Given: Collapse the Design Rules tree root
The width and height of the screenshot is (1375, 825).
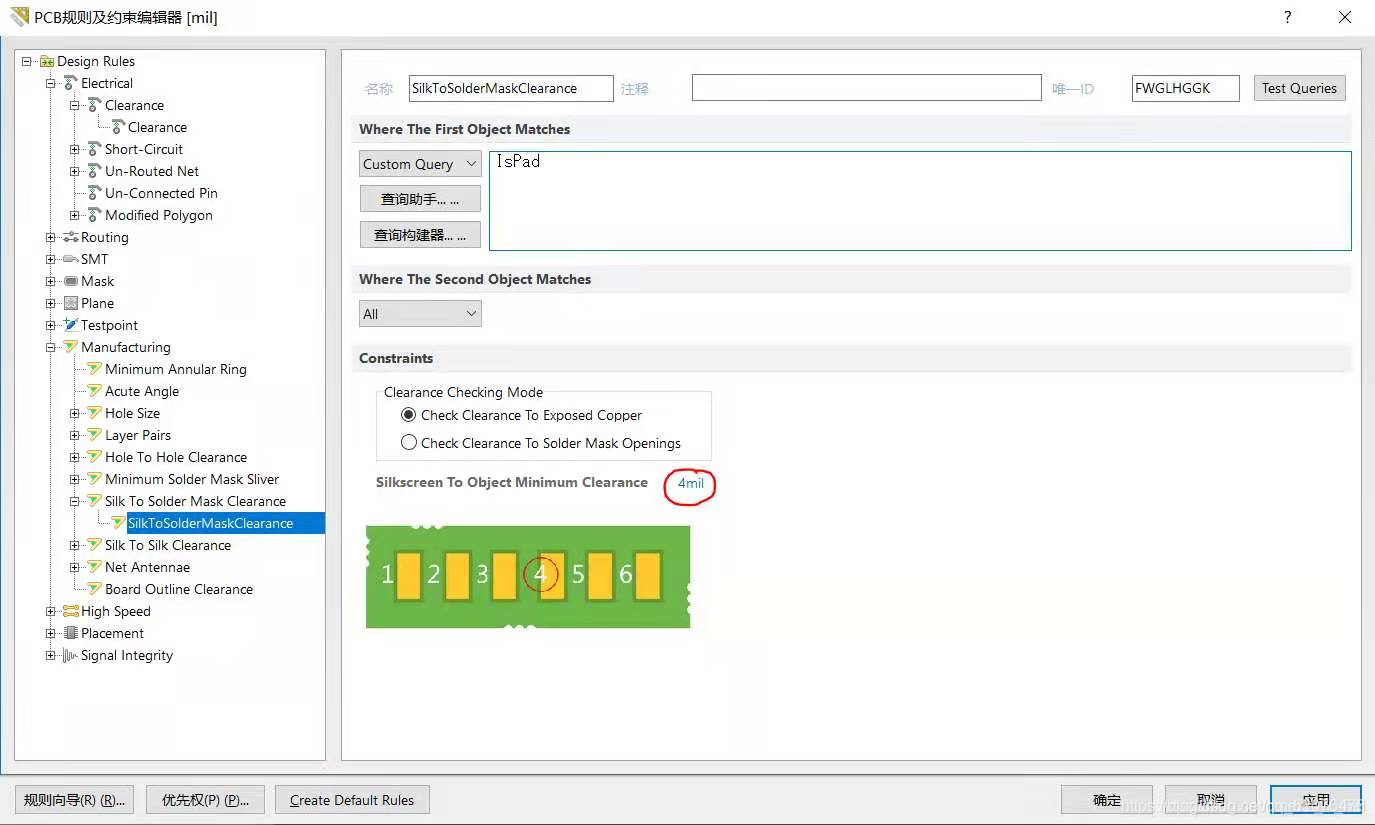Looking at the screenshot, I should pos(27,61).
